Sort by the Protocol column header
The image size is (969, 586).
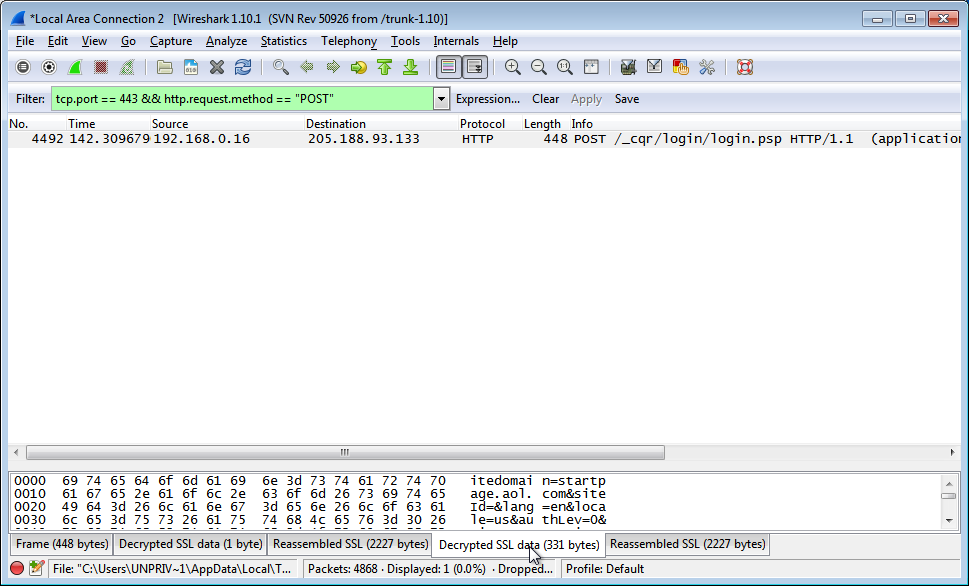pyautogui.click(x=490, y=124)
